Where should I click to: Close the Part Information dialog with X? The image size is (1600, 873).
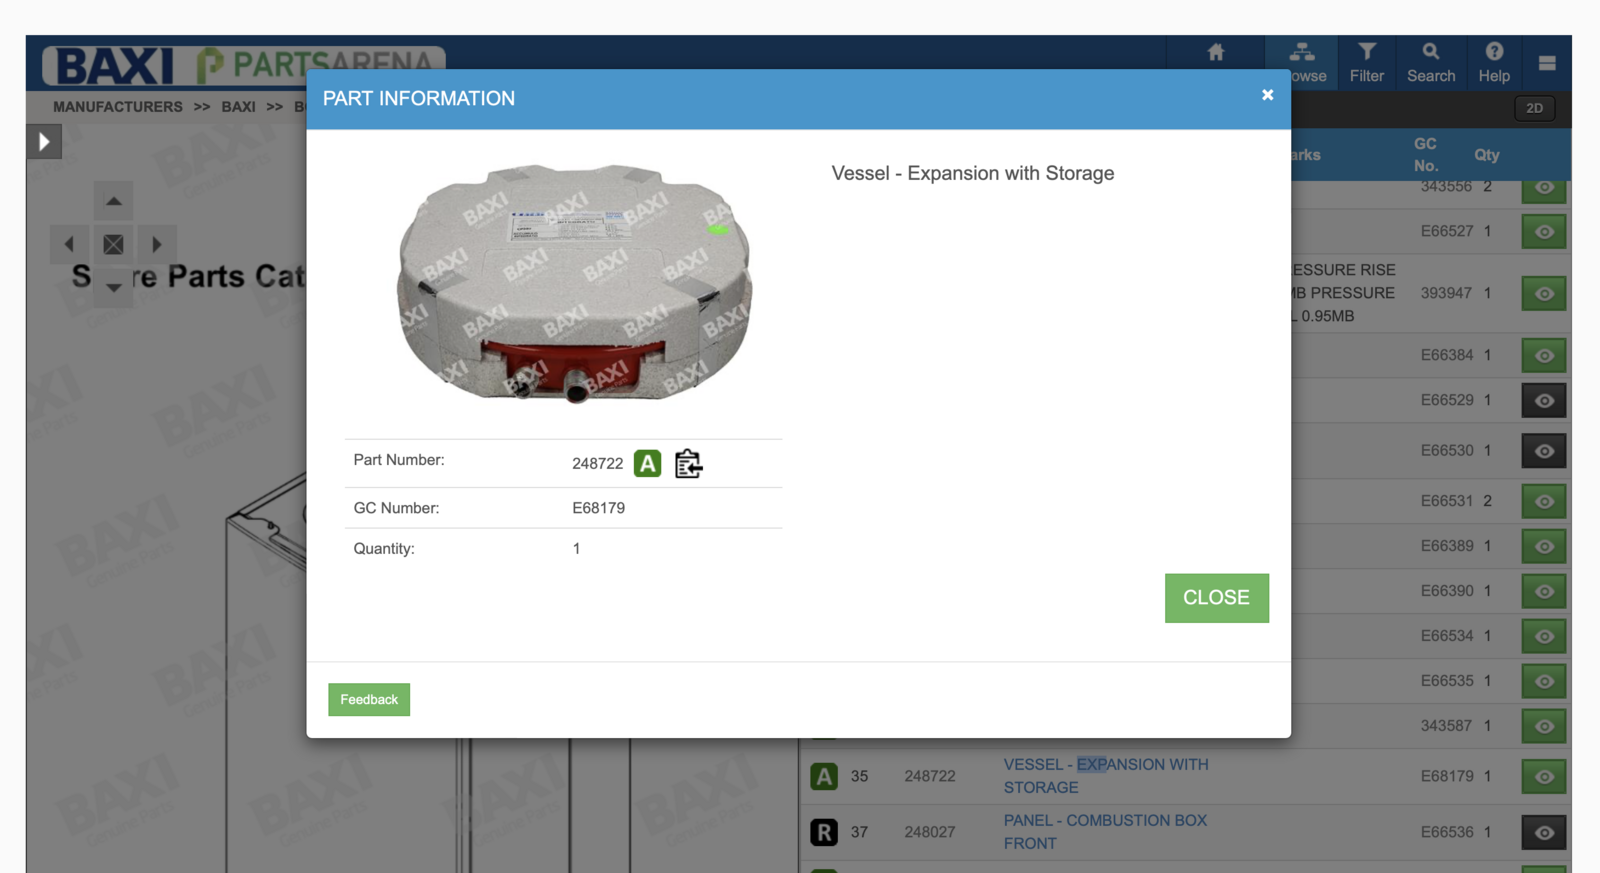pyautogui.click(x=1267, y=95)
